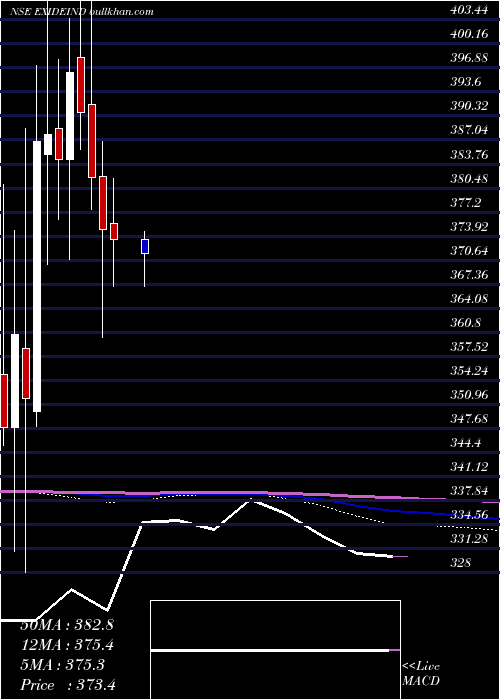Click the 380.48 price axis label
Screen dimensions: 500x700
pos(468,179)
